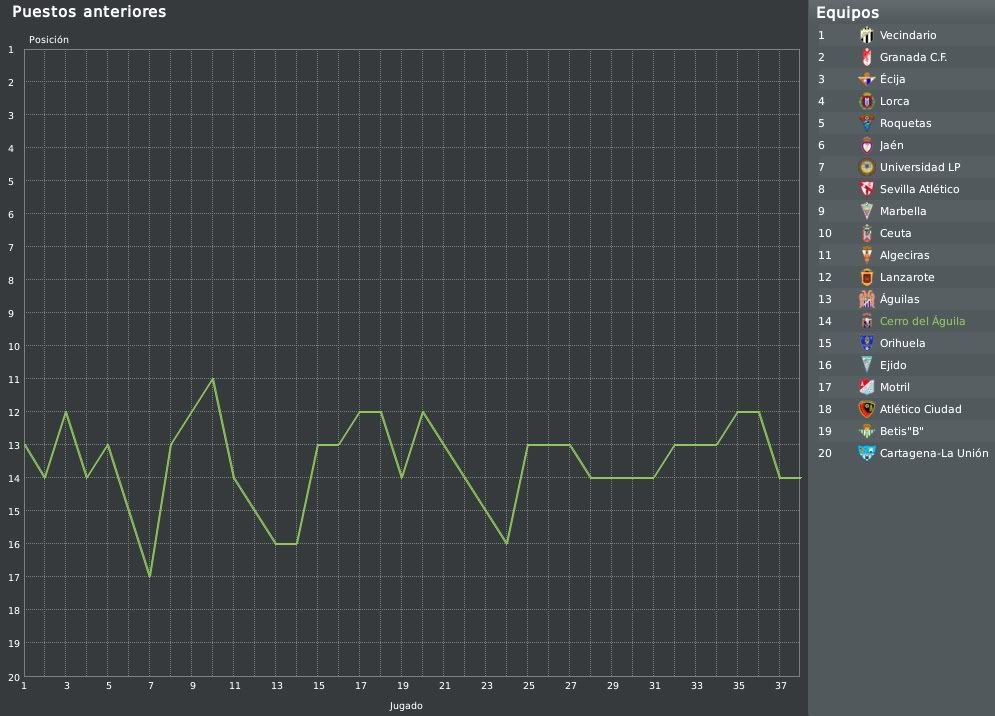Screen dimensions: 995x716
Task: Click the Betis"B" club badge
Action: [x=866, y=431]
